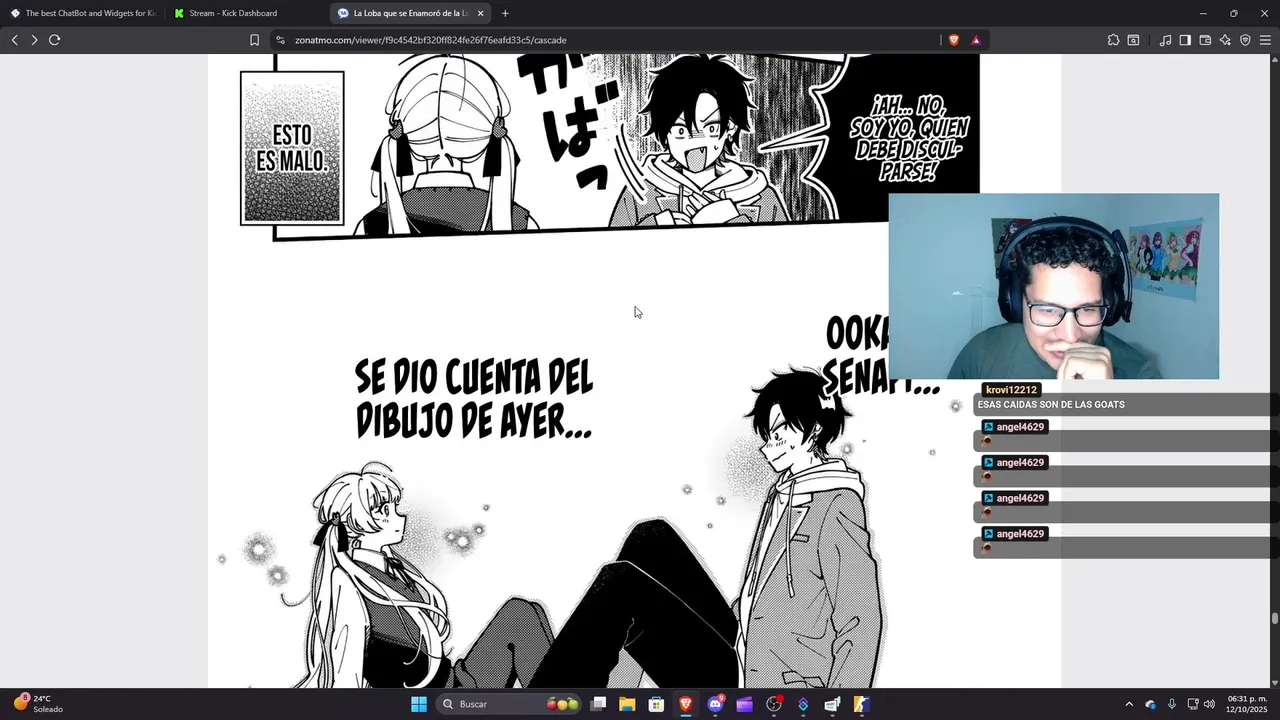Click krovi12212 username in chat overlay
The height and width of the screenshot is (720, 1280).
1011,390
